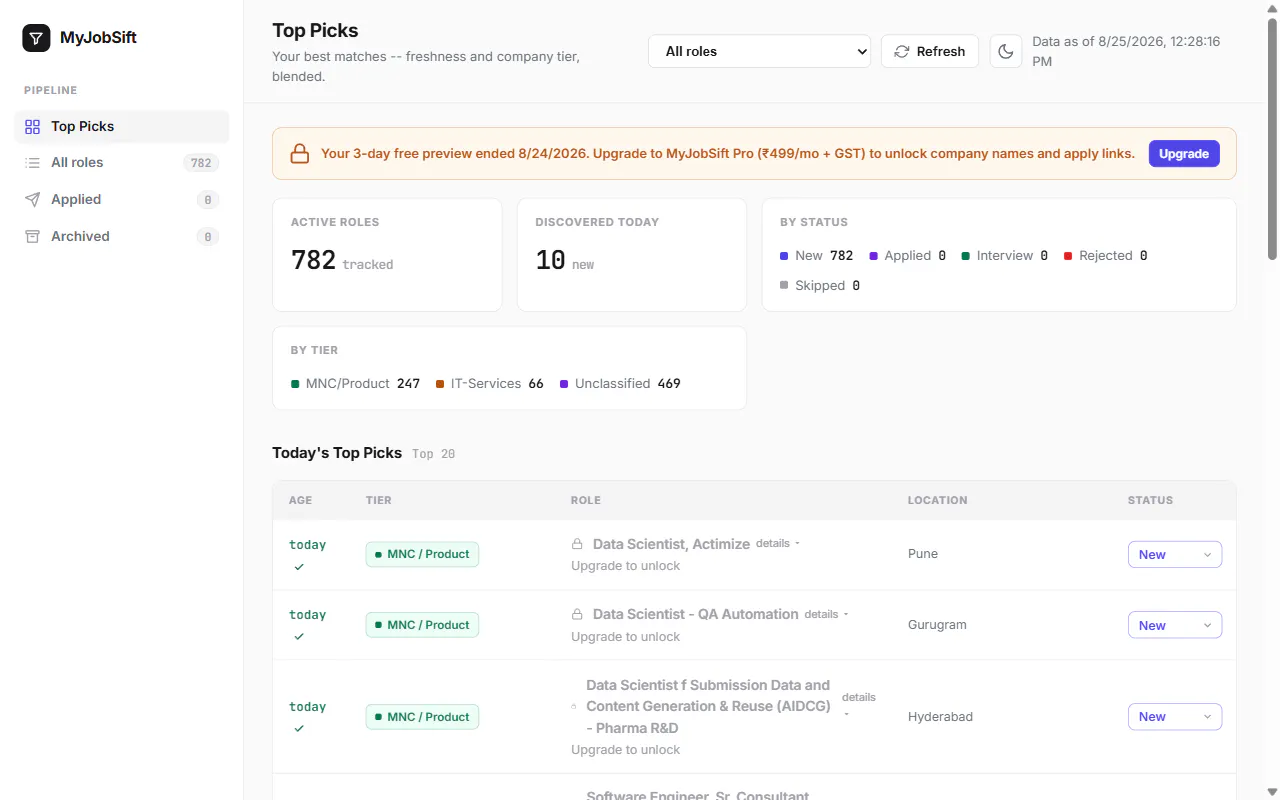Click the Skipped 0 status entry
The height and width of the screenshot is (800, 1280).
(820, 285)
